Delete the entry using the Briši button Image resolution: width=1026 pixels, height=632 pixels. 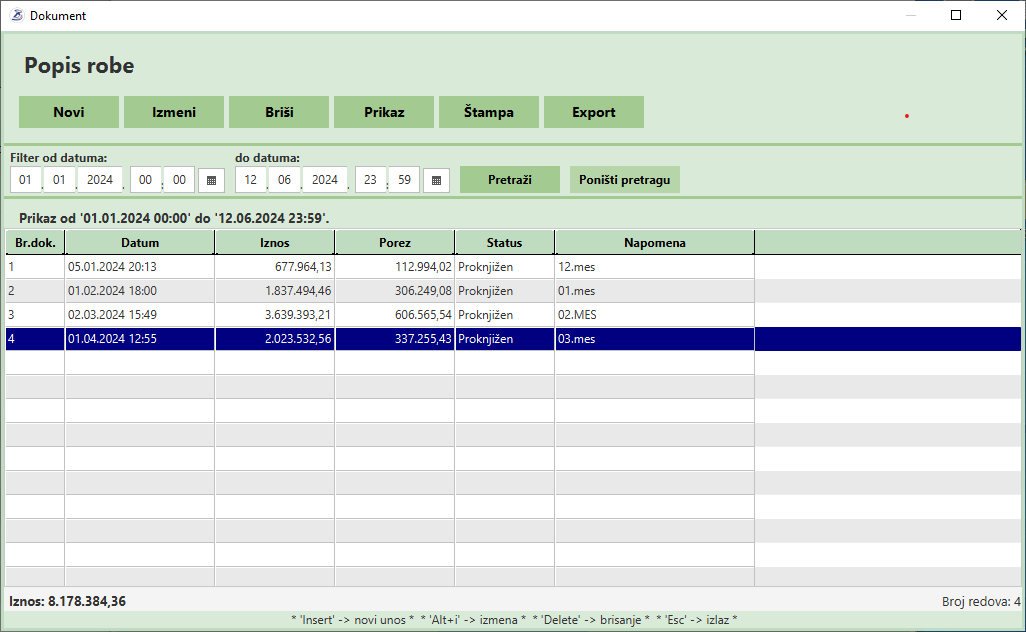coord(279,112)
